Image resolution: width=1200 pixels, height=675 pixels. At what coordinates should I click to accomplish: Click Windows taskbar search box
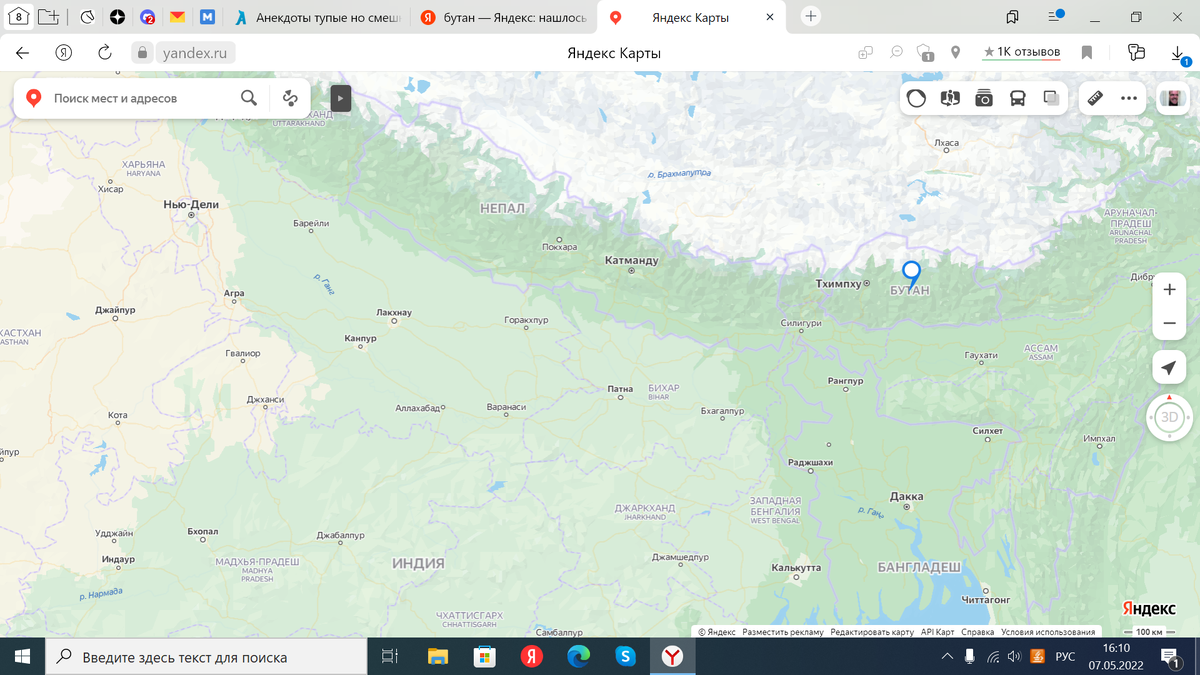[x=207, y=656]
